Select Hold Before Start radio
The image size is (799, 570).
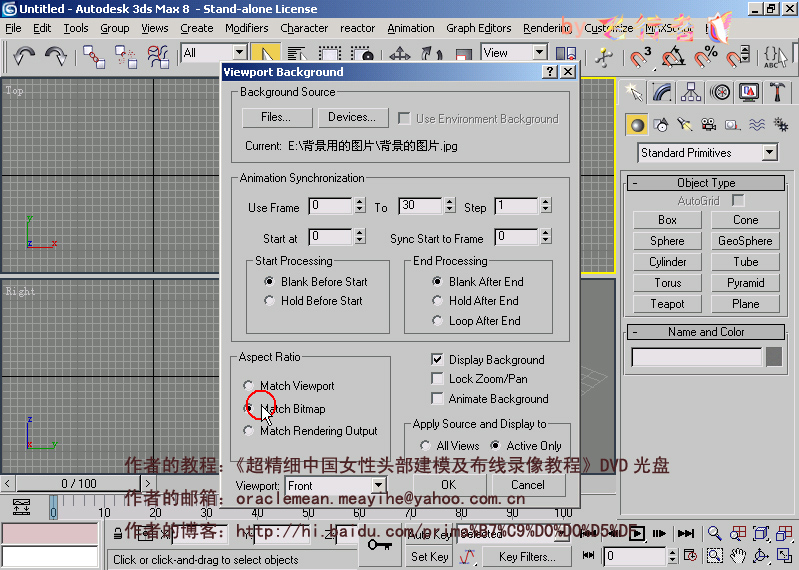tap(269, 301)
